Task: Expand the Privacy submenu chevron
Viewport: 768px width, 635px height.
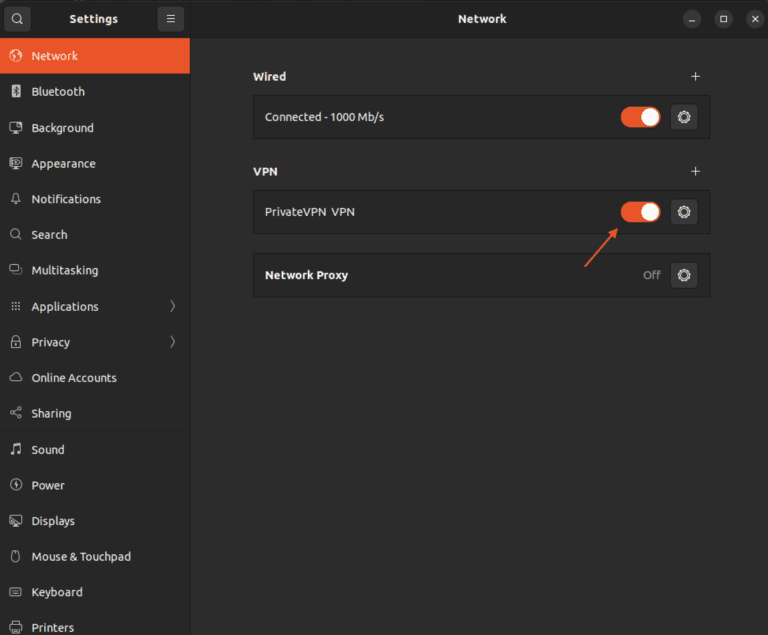Action: 172,342
